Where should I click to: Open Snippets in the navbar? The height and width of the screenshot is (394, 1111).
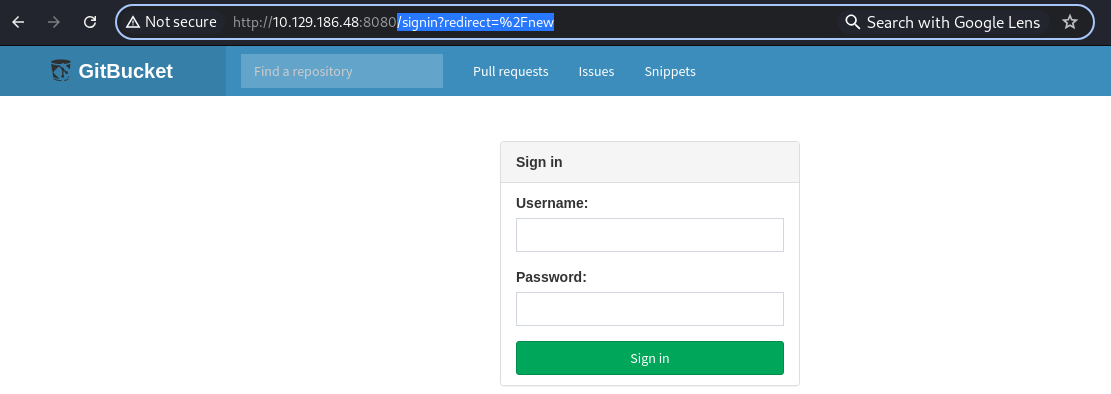[x=670, y=72]
